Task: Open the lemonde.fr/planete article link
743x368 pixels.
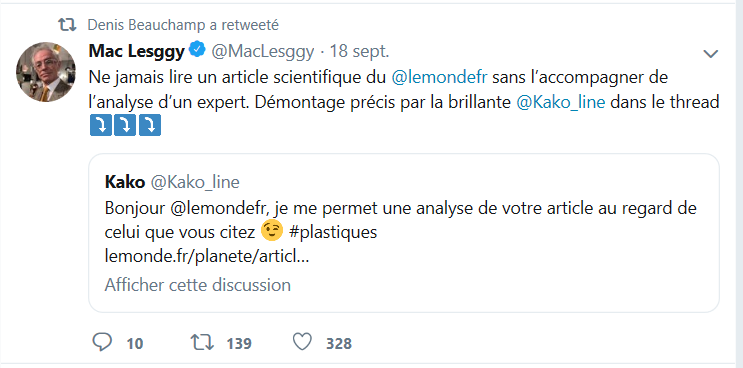Action: pyautogui.click(x=207, y=256)
